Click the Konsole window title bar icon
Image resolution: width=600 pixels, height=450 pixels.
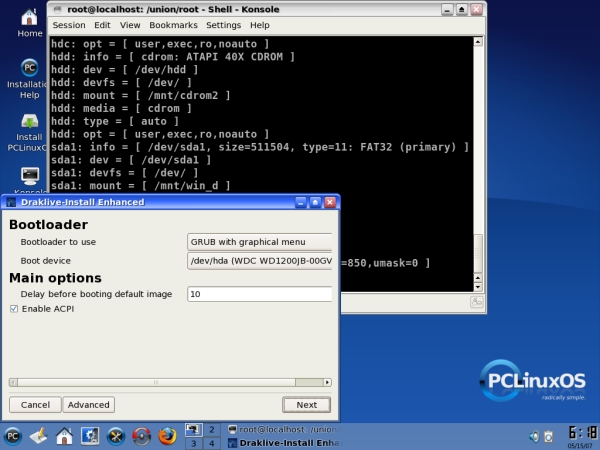[57, 9]
